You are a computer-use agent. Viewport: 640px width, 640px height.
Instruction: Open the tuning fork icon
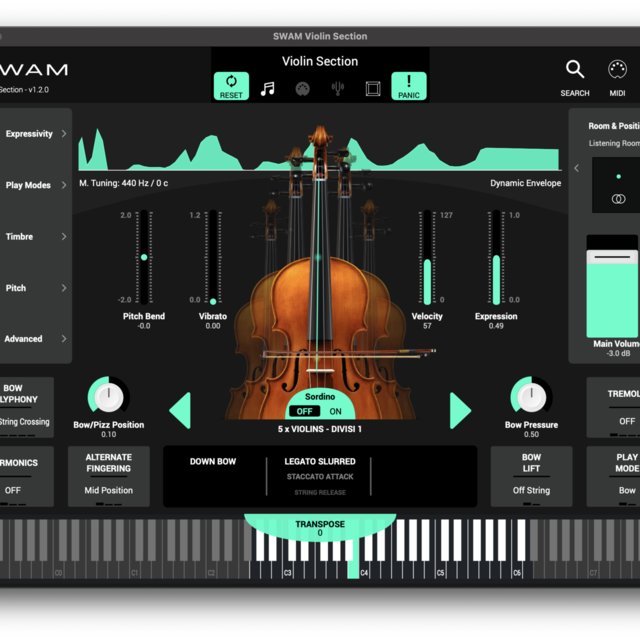point(338,88)
